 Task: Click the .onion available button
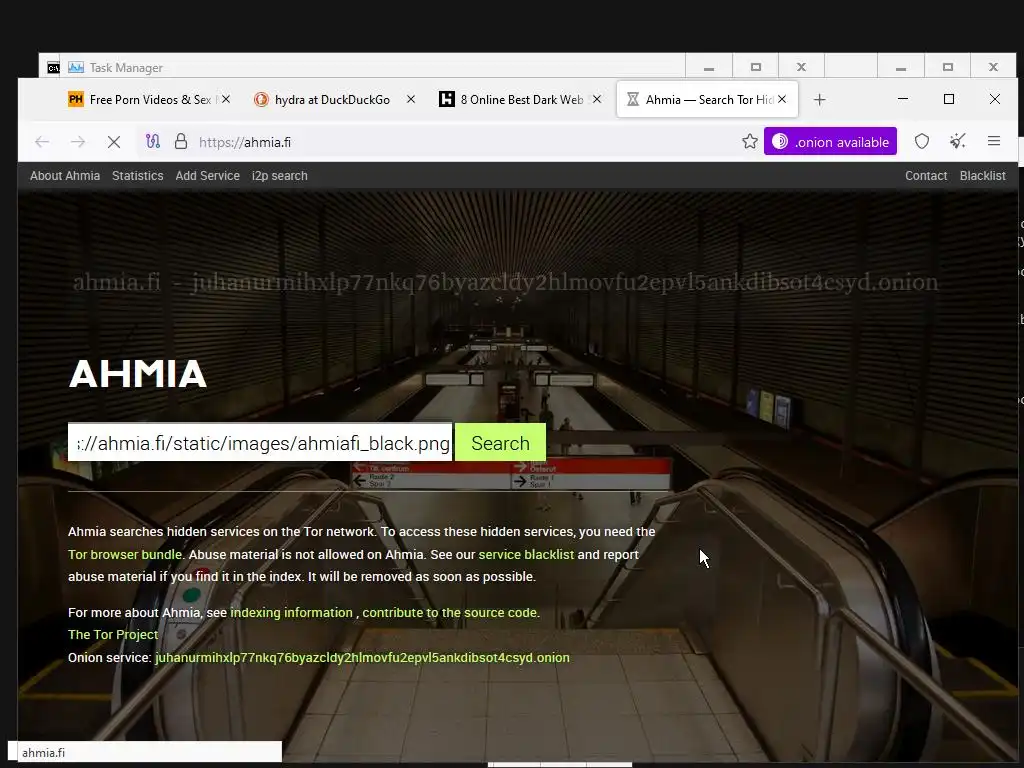(x=830, y=142)
